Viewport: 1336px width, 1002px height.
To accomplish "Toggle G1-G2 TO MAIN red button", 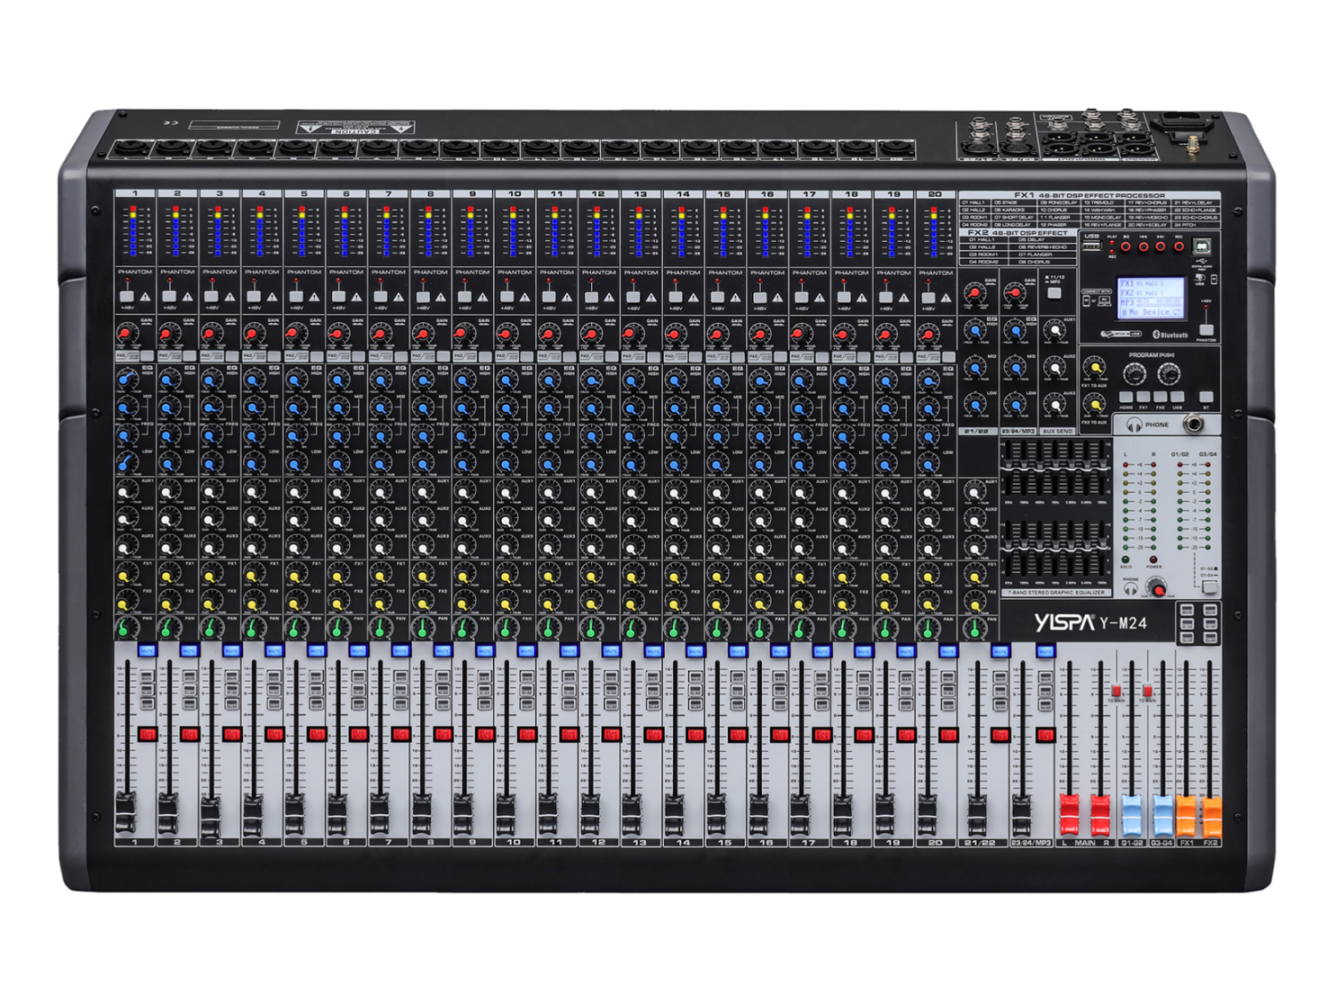I will click(1116, 691).
